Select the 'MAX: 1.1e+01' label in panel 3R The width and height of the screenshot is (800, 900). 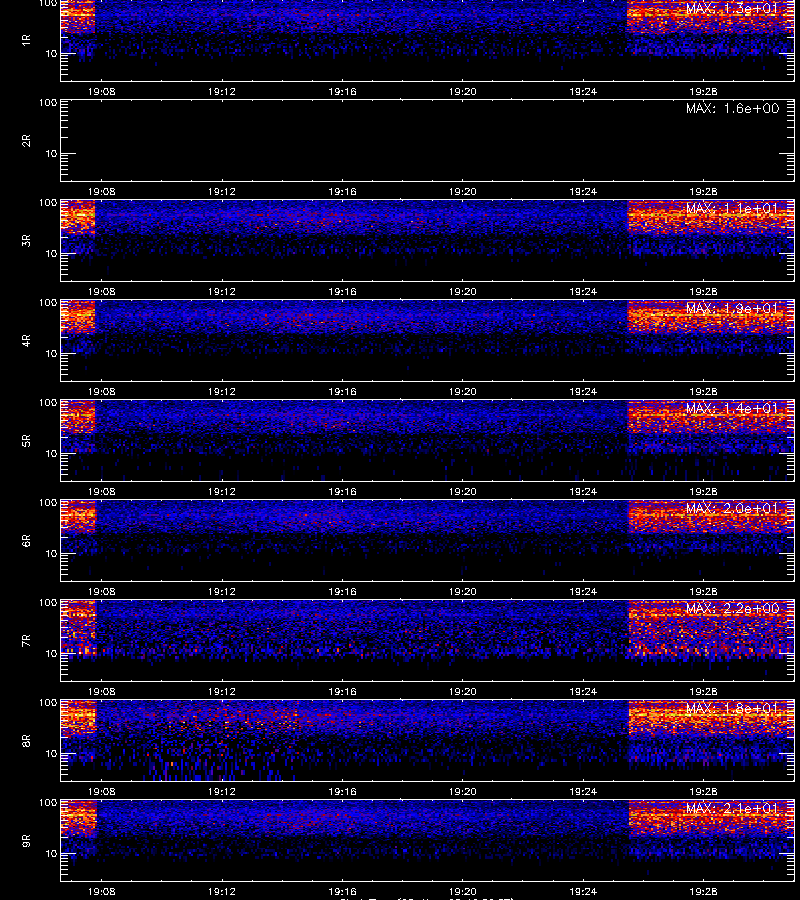[x=732, y=208]
